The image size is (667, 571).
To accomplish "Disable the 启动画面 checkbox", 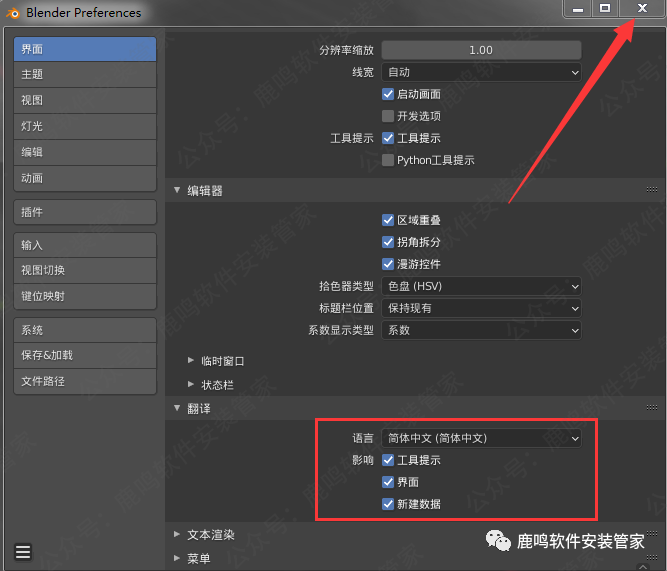I will point(388,94).
